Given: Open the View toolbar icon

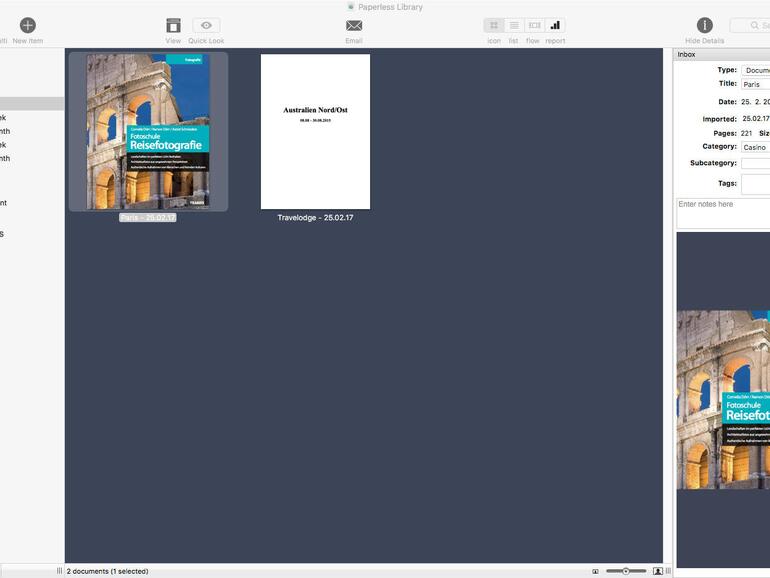Looking at the screenshot, I should tap(173, 25).
